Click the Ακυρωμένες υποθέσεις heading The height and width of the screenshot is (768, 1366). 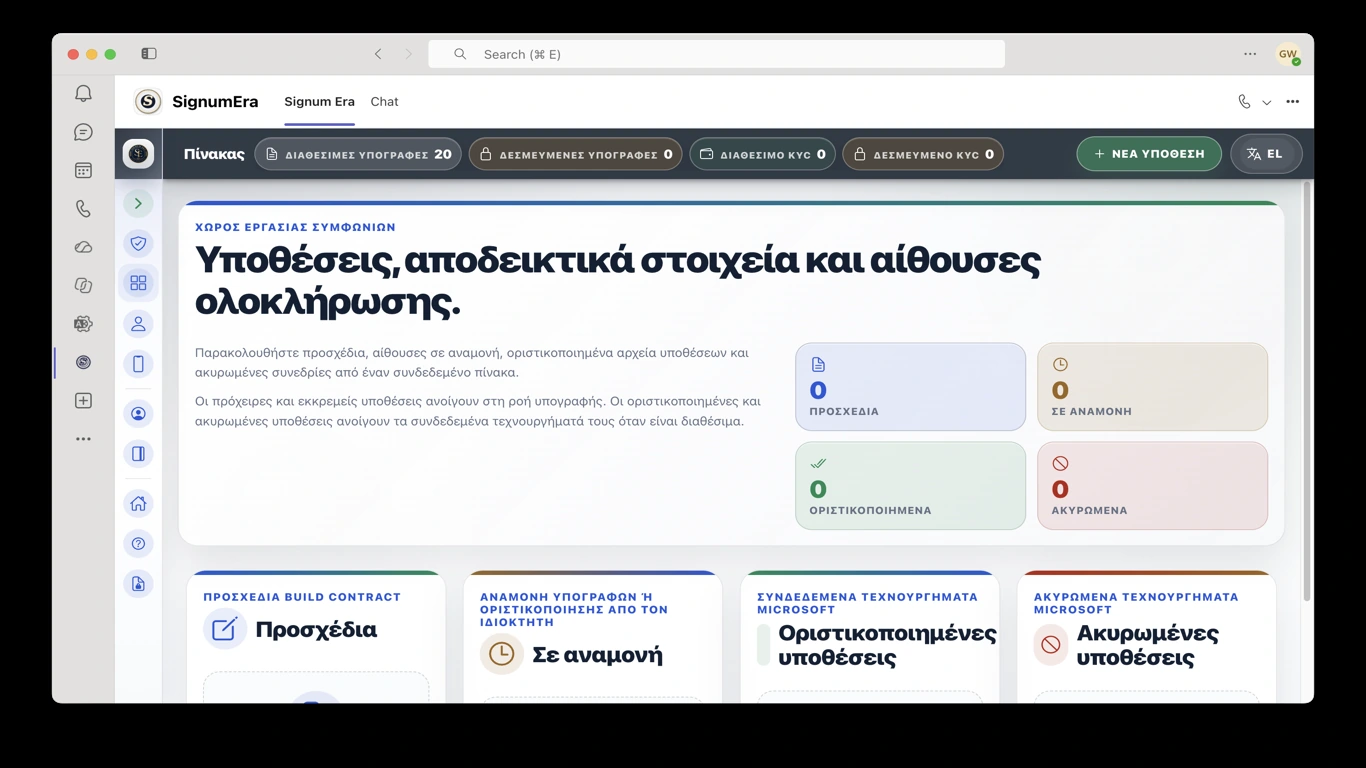(1148, 645)
